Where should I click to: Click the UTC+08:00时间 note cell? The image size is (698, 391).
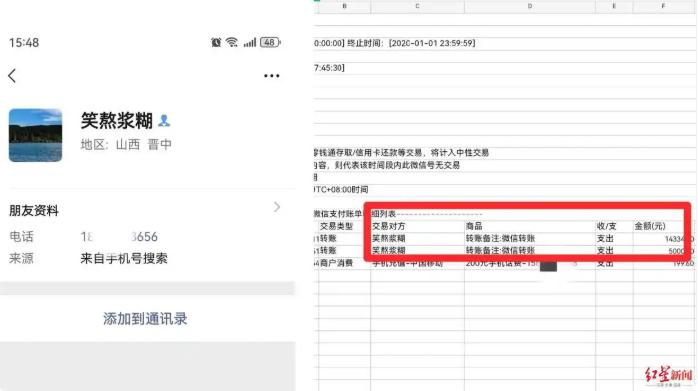341,190
